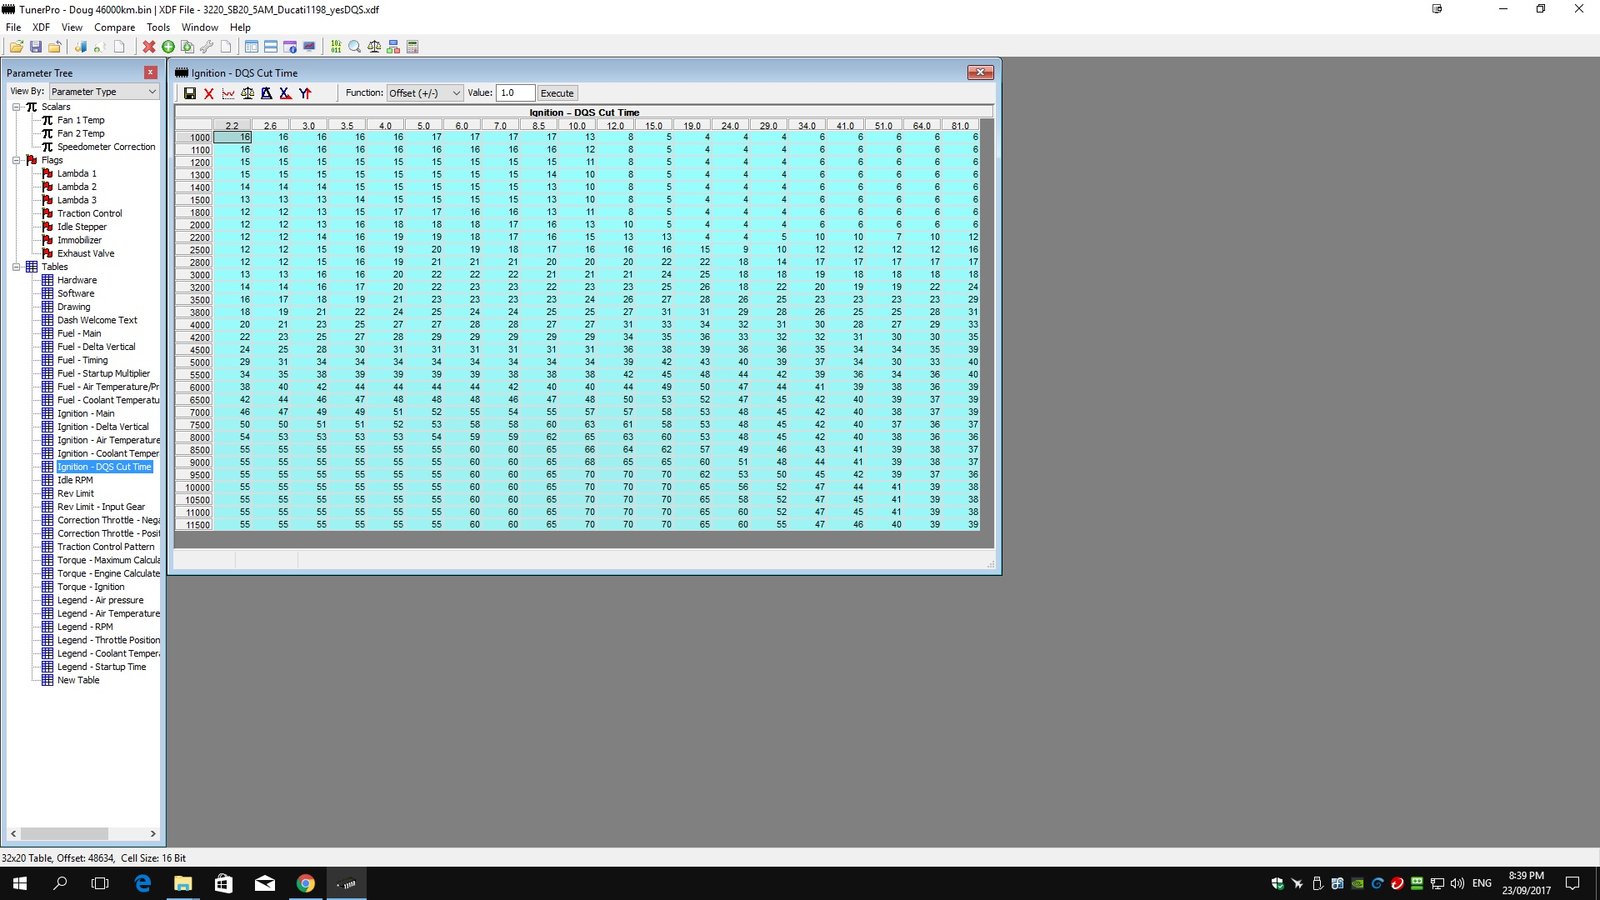Click the magnifying glass search icon
The height and width of the screenshot is (900, 1600).
[x=354, y=47]
